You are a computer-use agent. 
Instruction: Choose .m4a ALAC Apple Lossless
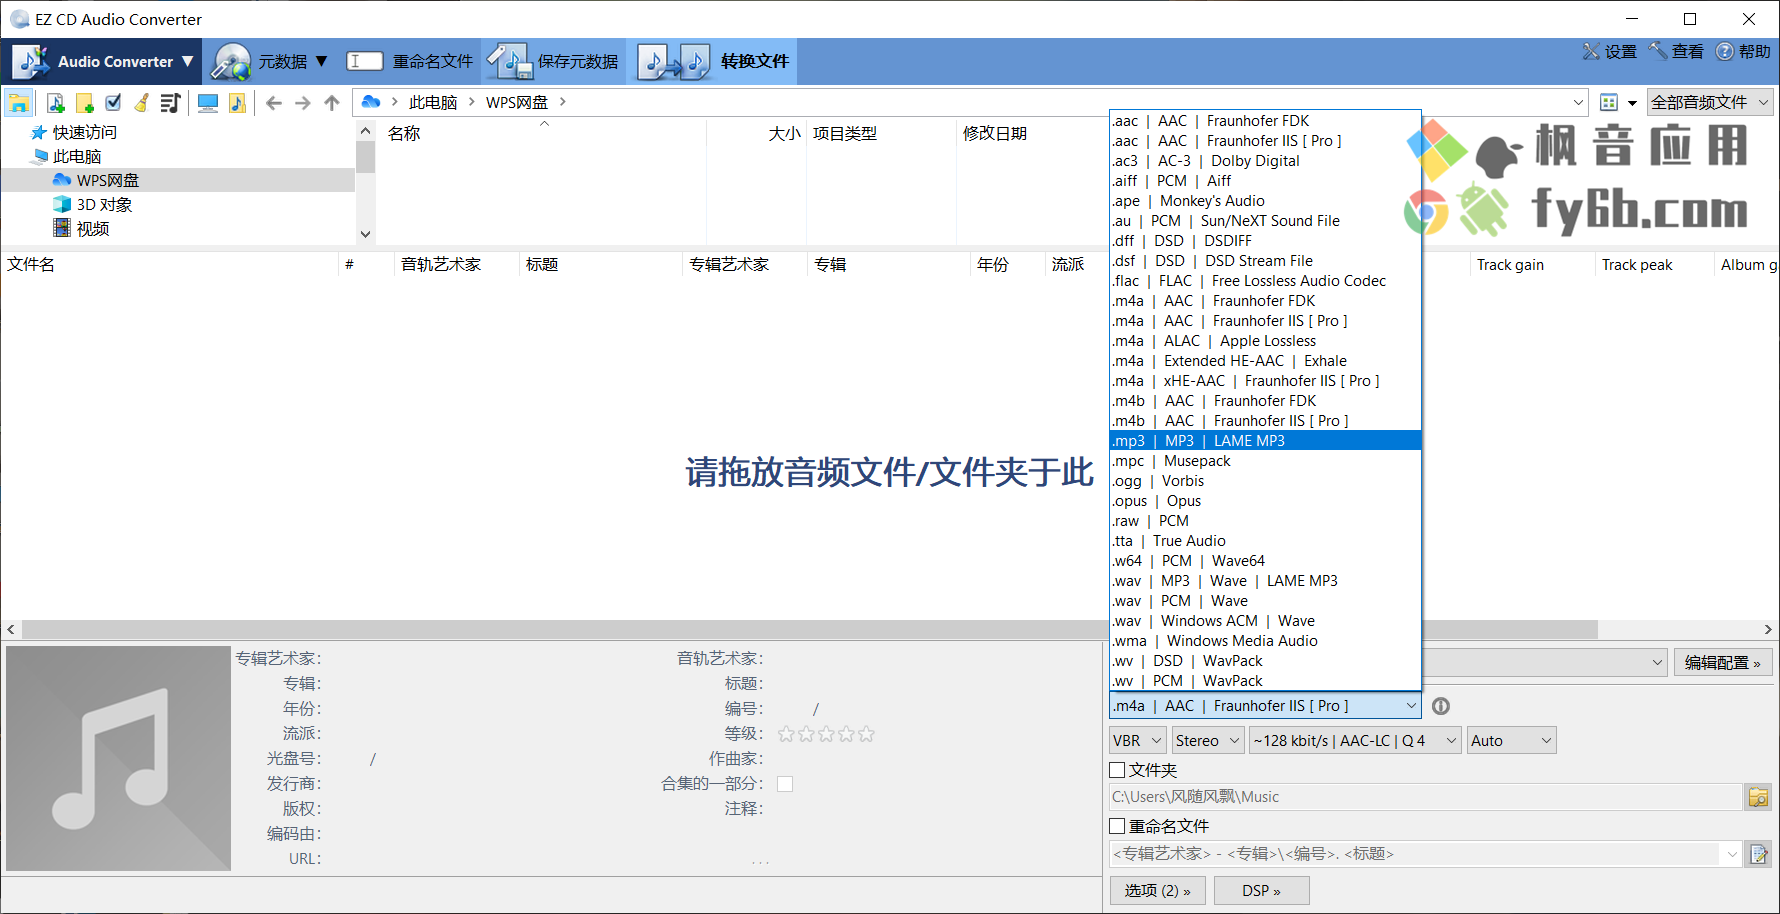click(x=1265, y=341)
